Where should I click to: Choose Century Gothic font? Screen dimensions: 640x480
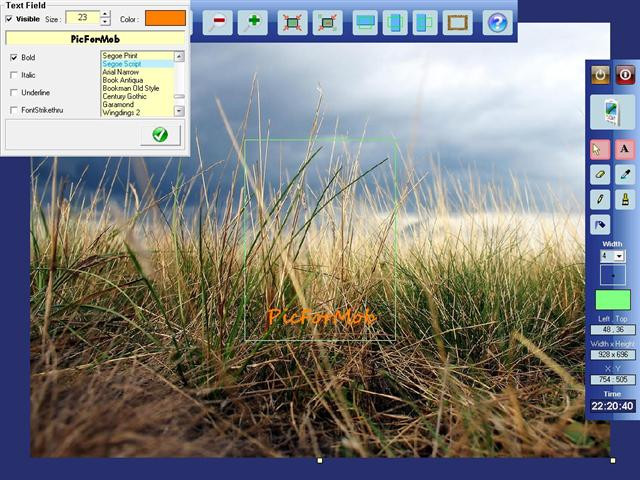[x=124, y=96]
